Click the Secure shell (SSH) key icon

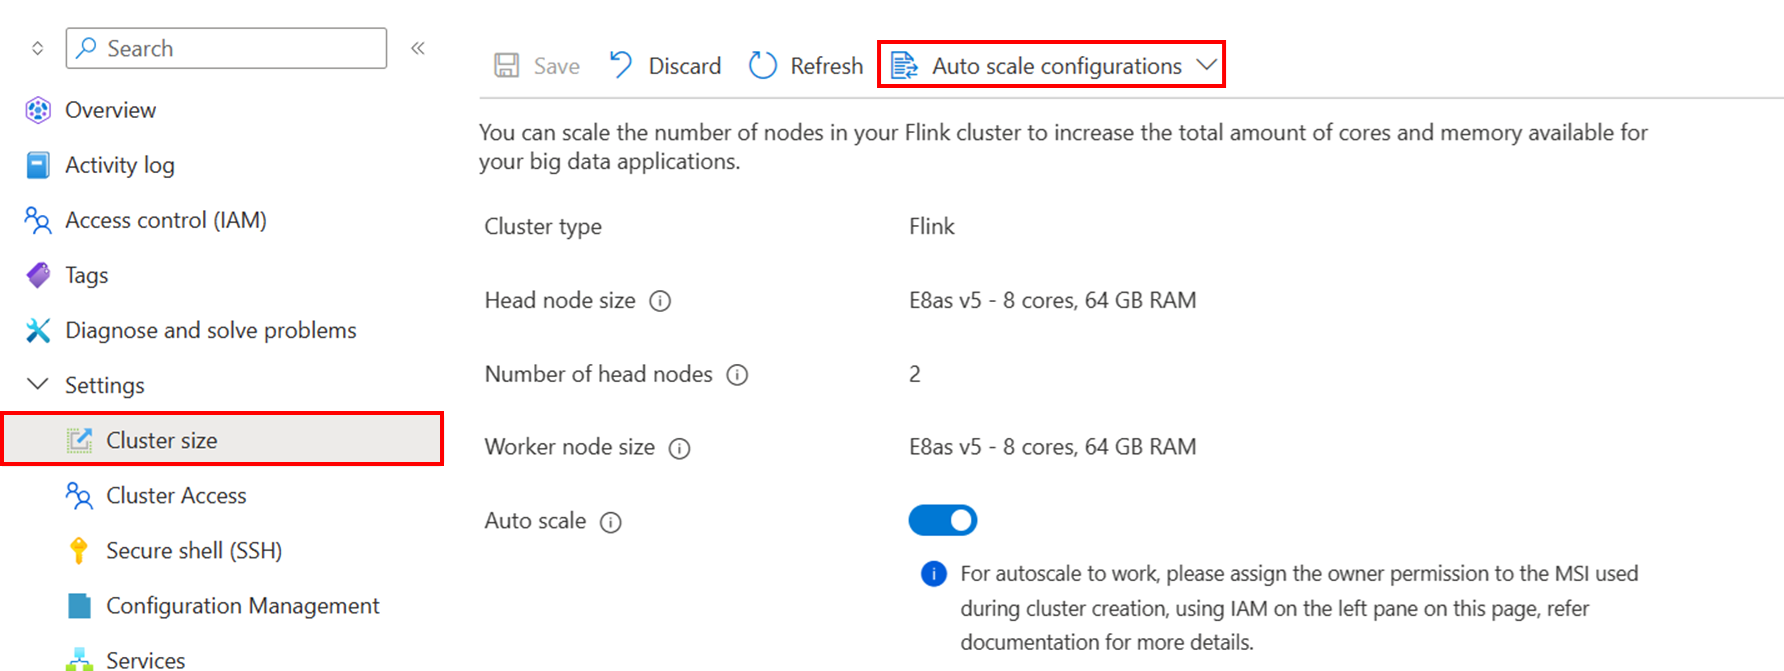(x=79, y=550)
